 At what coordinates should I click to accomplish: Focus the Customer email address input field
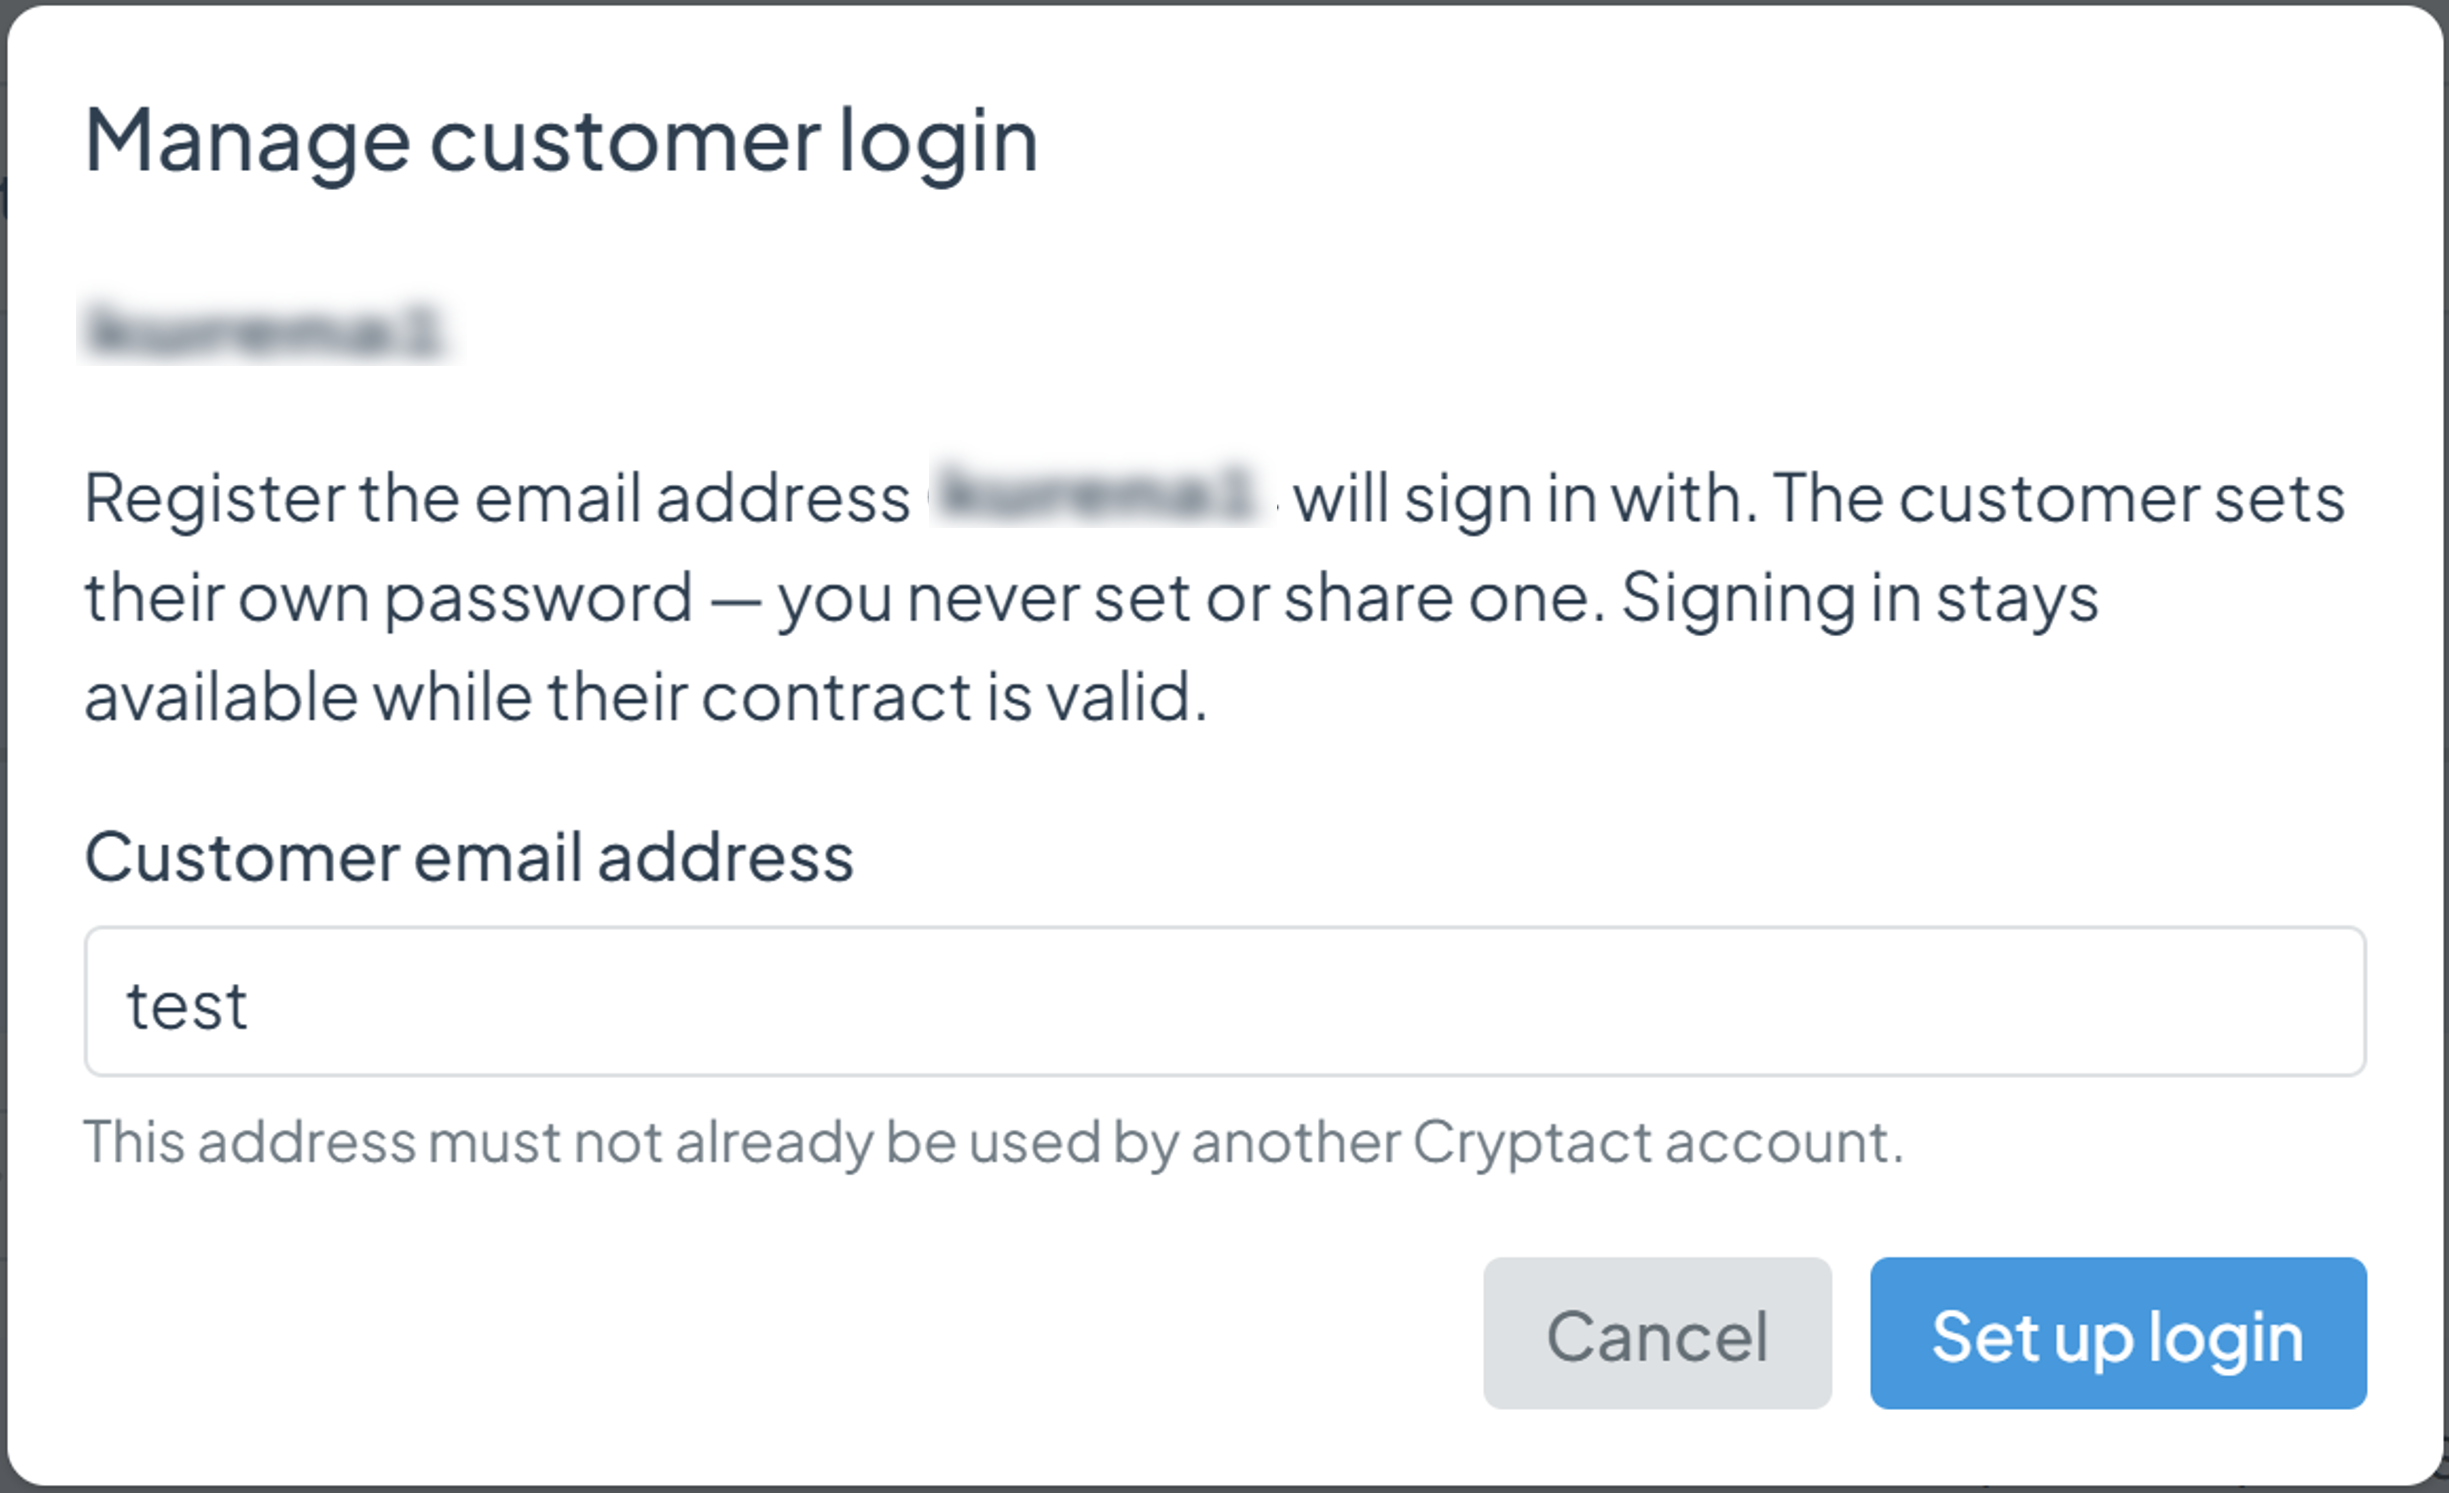coord(1225,1001)
